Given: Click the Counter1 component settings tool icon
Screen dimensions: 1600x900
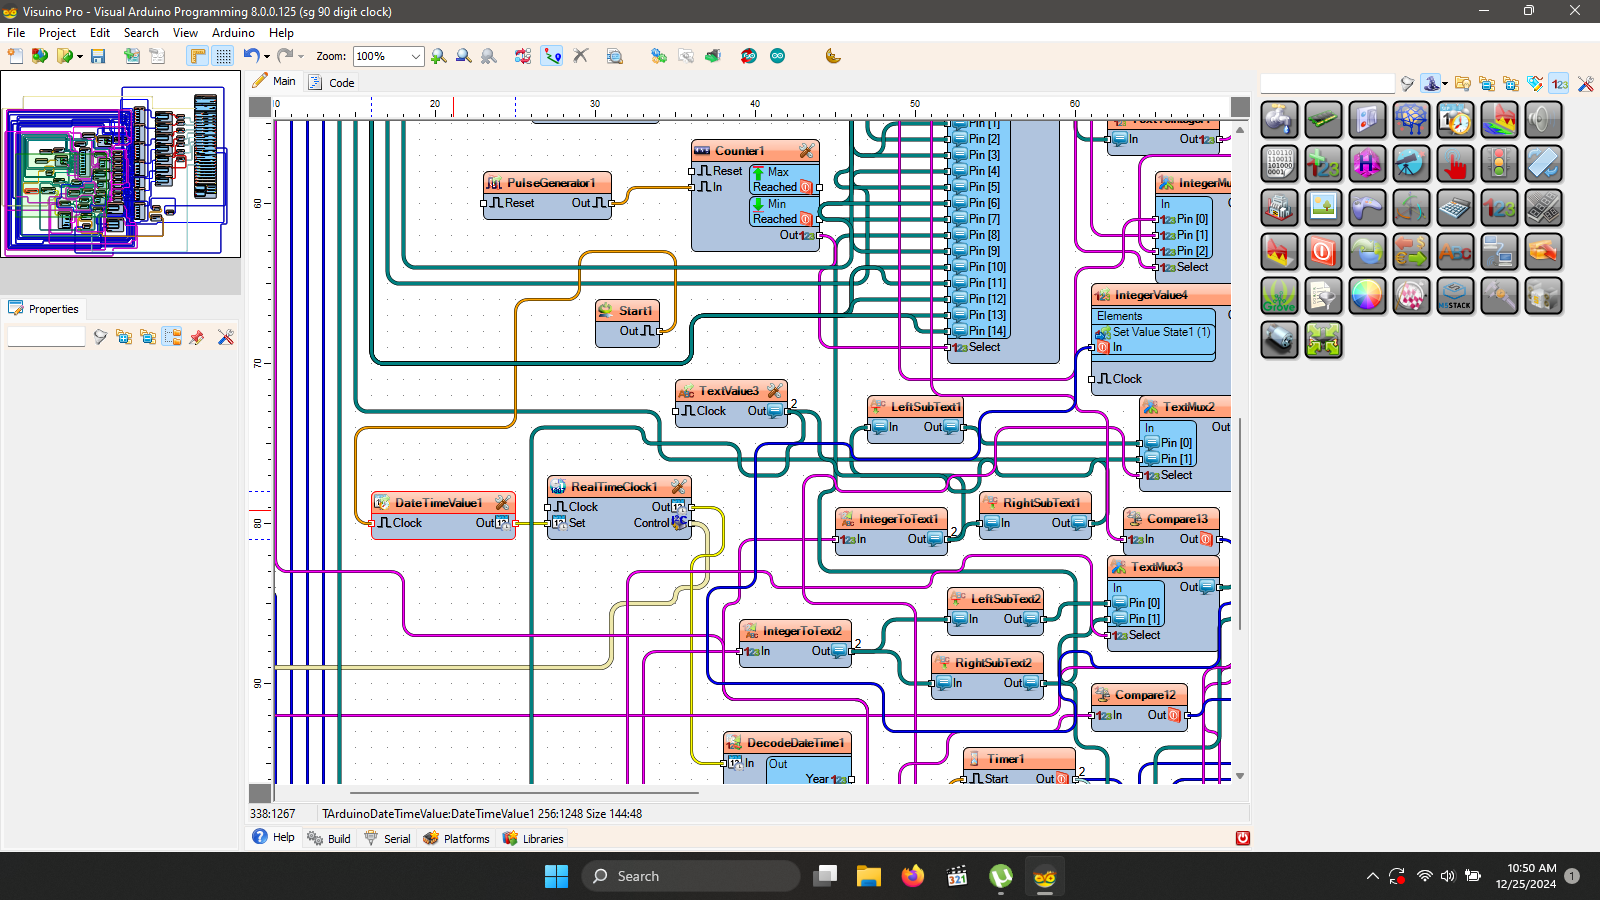Looking at the screenshot, I should 806,151.
